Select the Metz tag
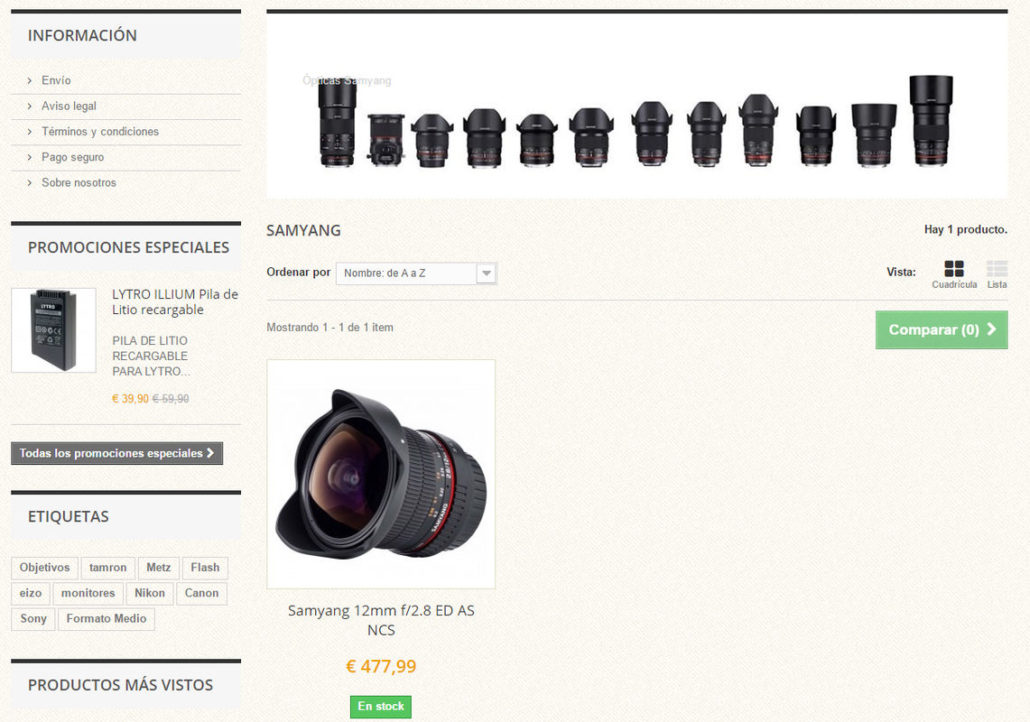The width and height of the screenshot is (1030, 722). (x=158, y=568)
